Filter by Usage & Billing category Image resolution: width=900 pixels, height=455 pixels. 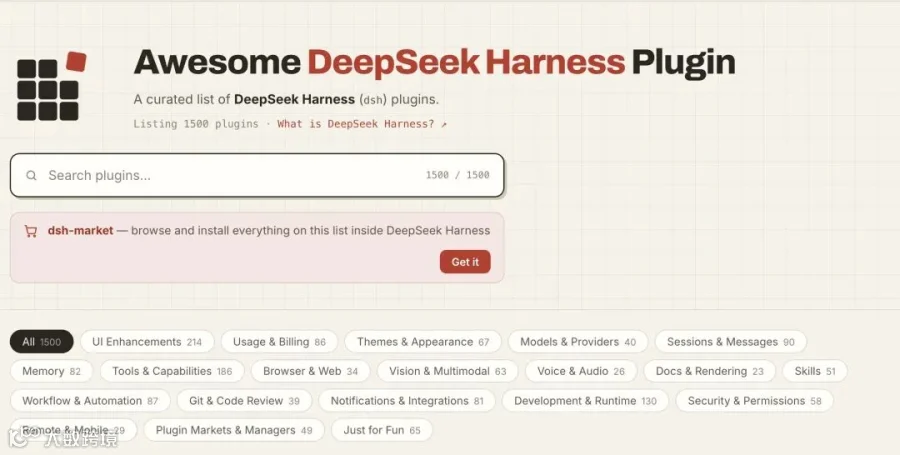point(280,342)
